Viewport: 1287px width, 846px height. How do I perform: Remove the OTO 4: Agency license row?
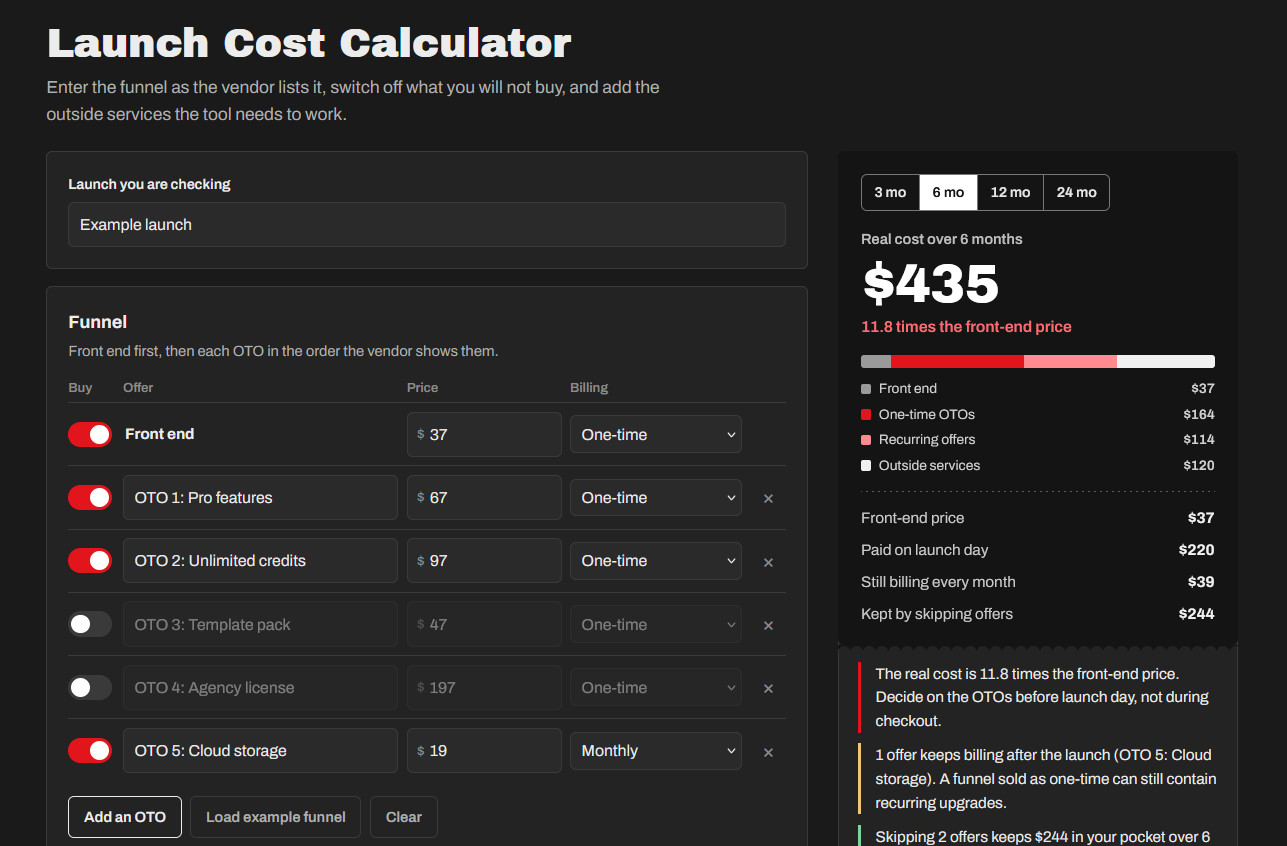768,688
